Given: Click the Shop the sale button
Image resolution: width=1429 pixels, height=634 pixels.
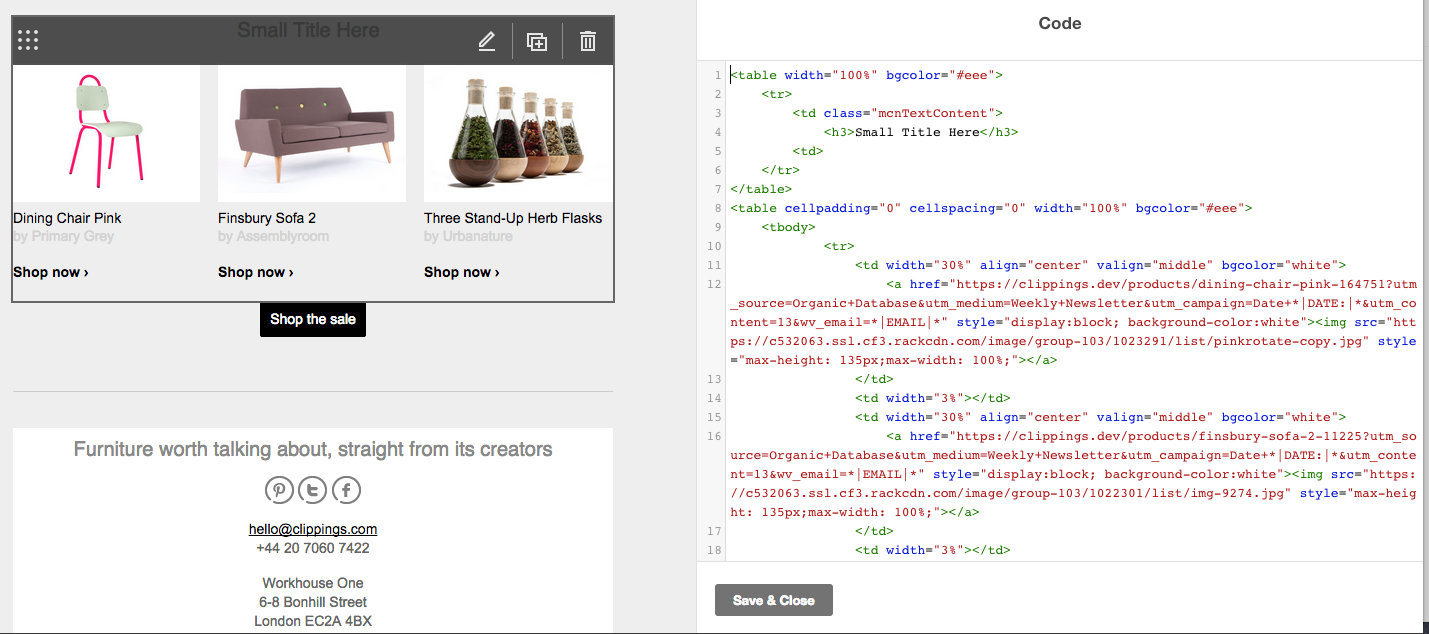Looking at the screenshot, I should (x=313, y=319).
